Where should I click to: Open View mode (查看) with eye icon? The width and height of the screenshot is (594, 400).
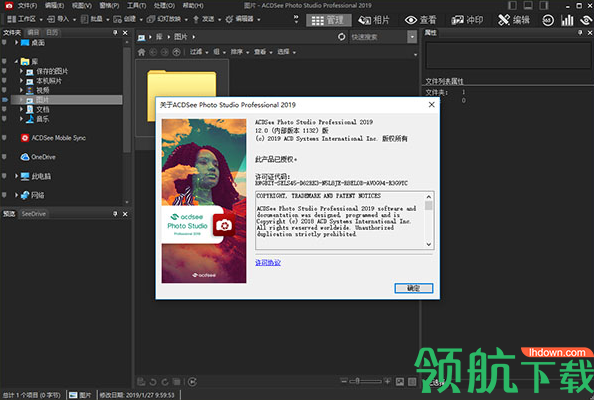pos(420,20)
